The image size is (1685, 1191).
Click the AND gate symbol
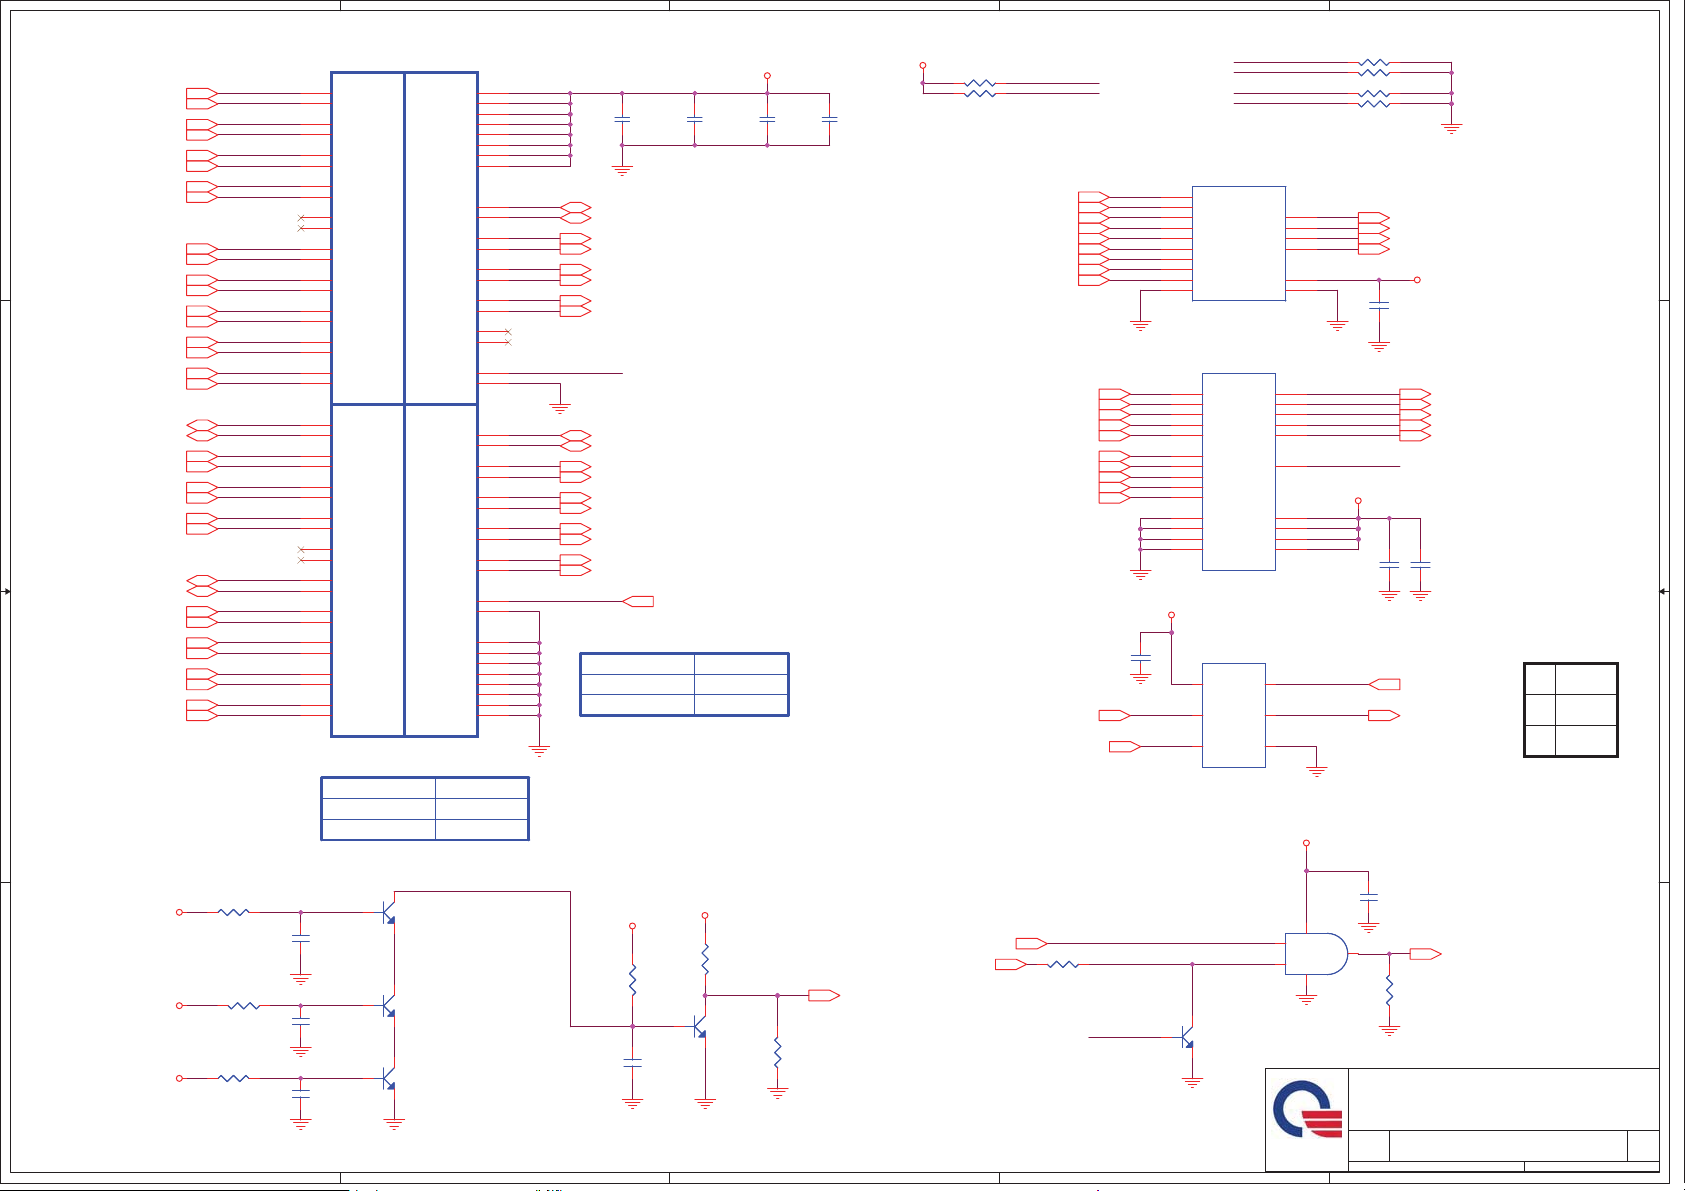tap(1315, 954)
